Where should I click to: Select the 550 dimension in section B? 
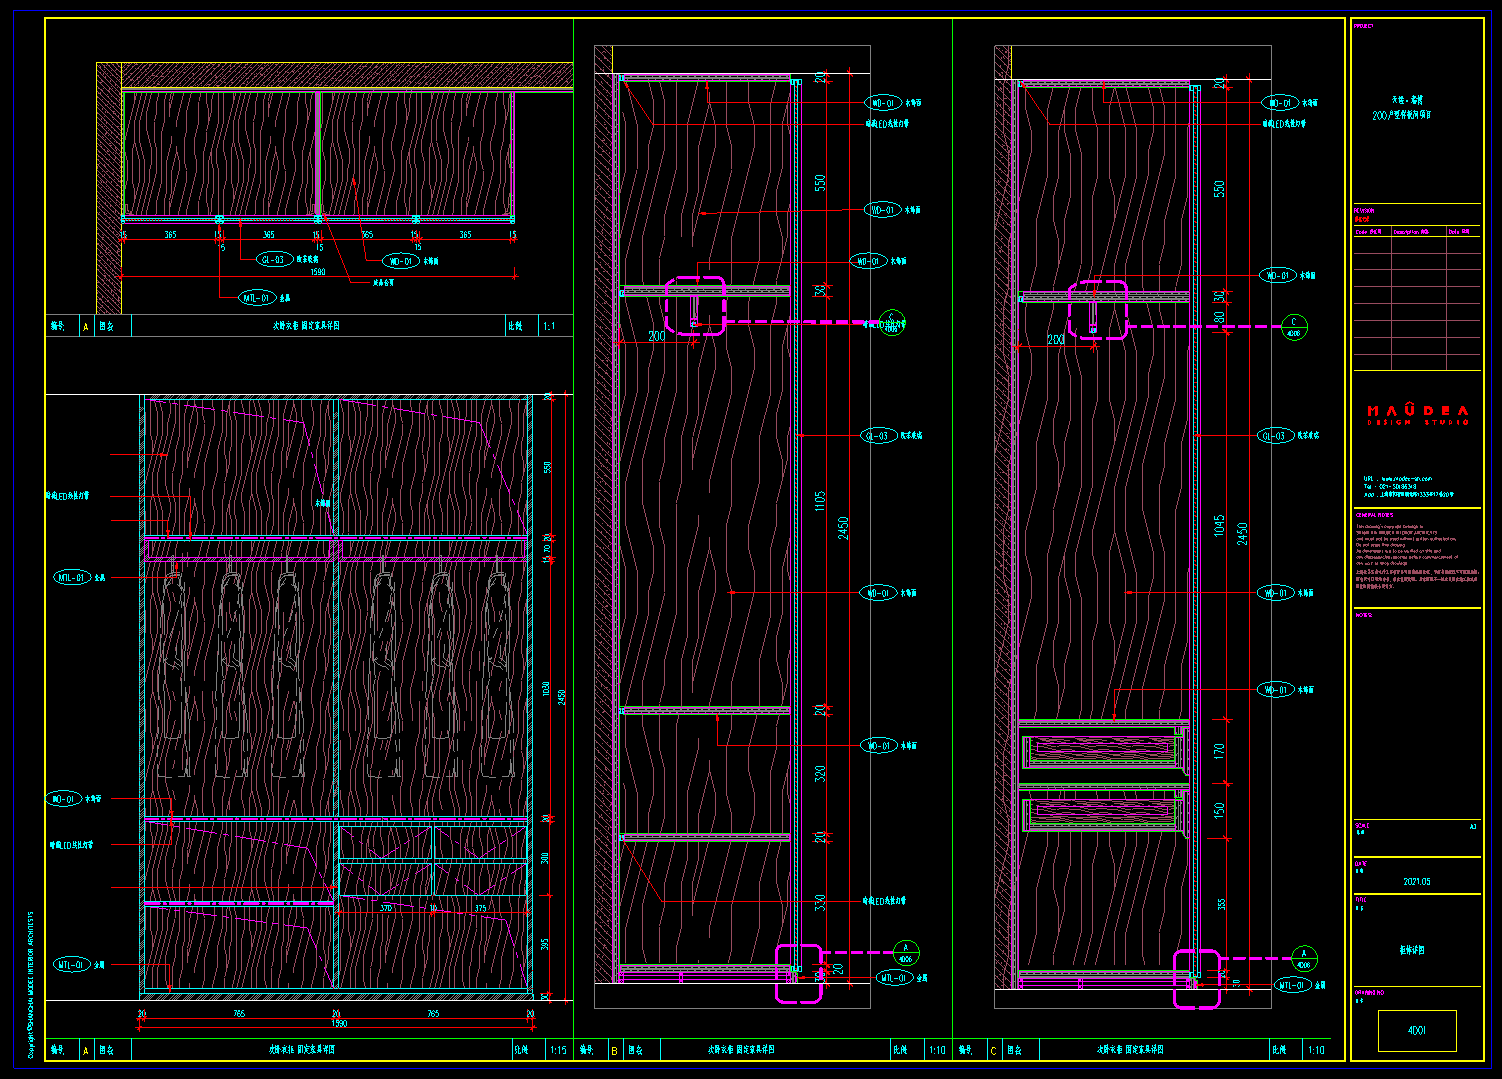pos(821,184)
